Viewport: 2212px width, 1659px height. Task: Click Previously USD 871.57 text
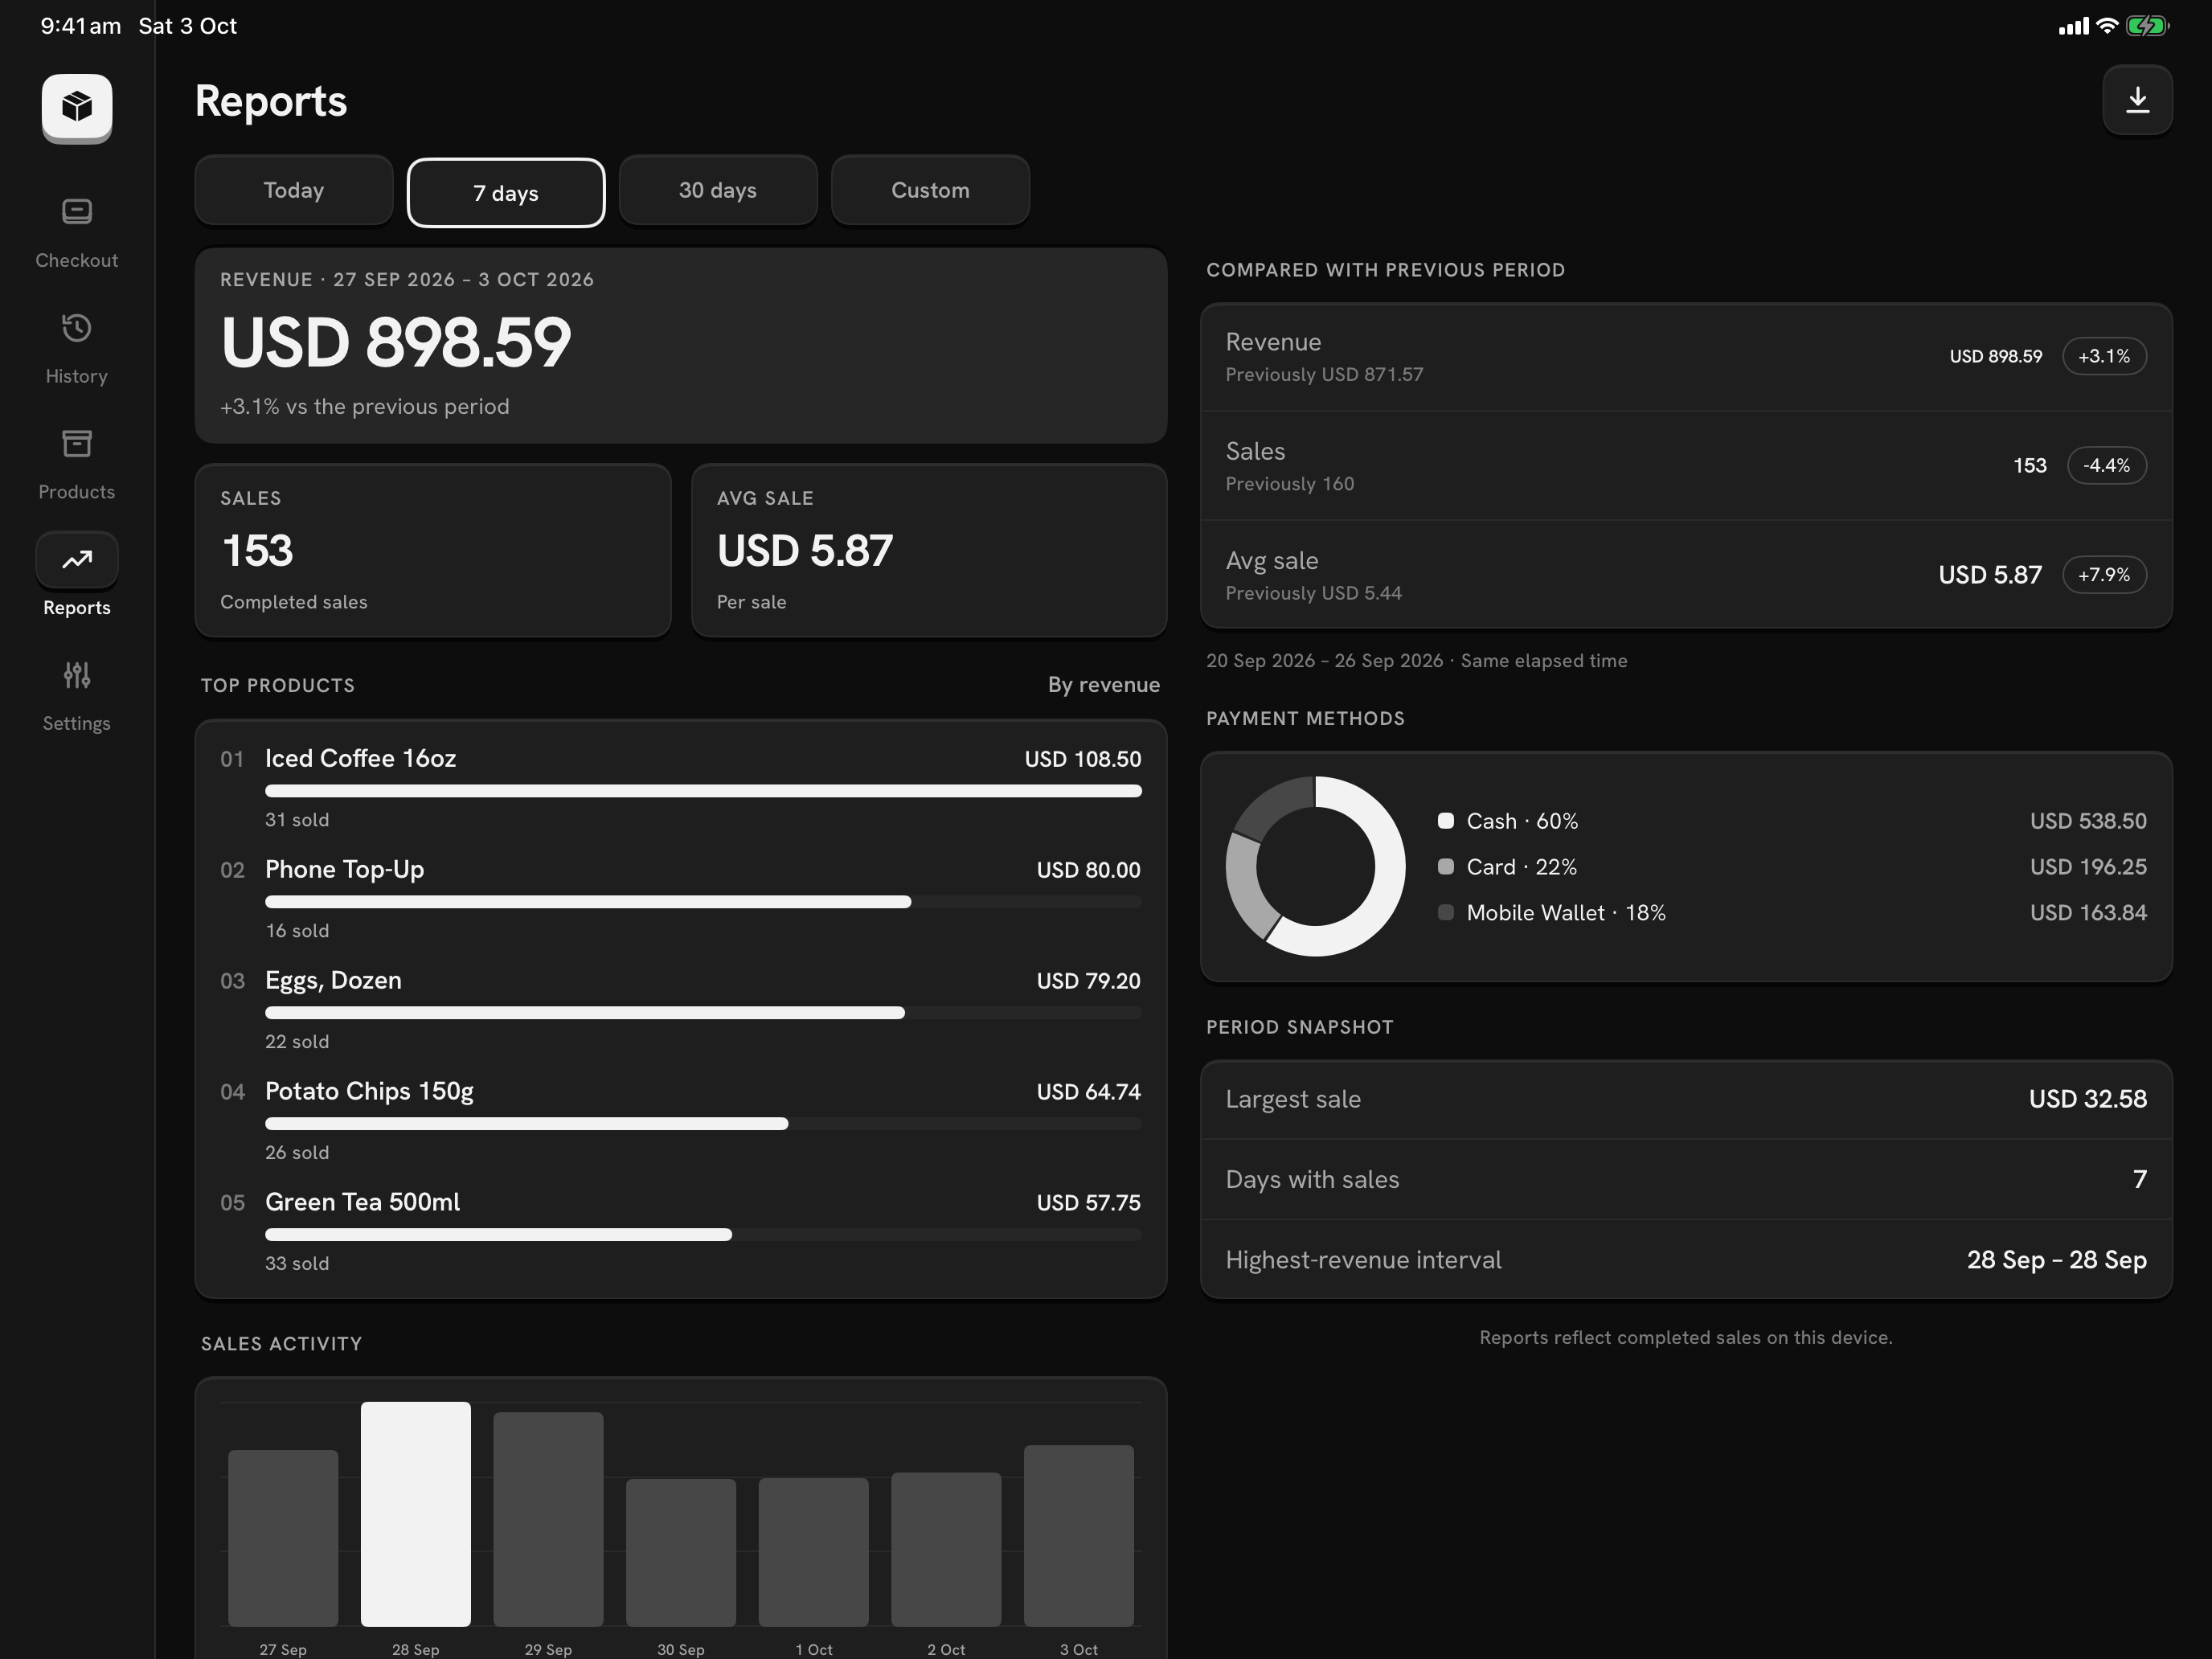tap(1324, 375)
